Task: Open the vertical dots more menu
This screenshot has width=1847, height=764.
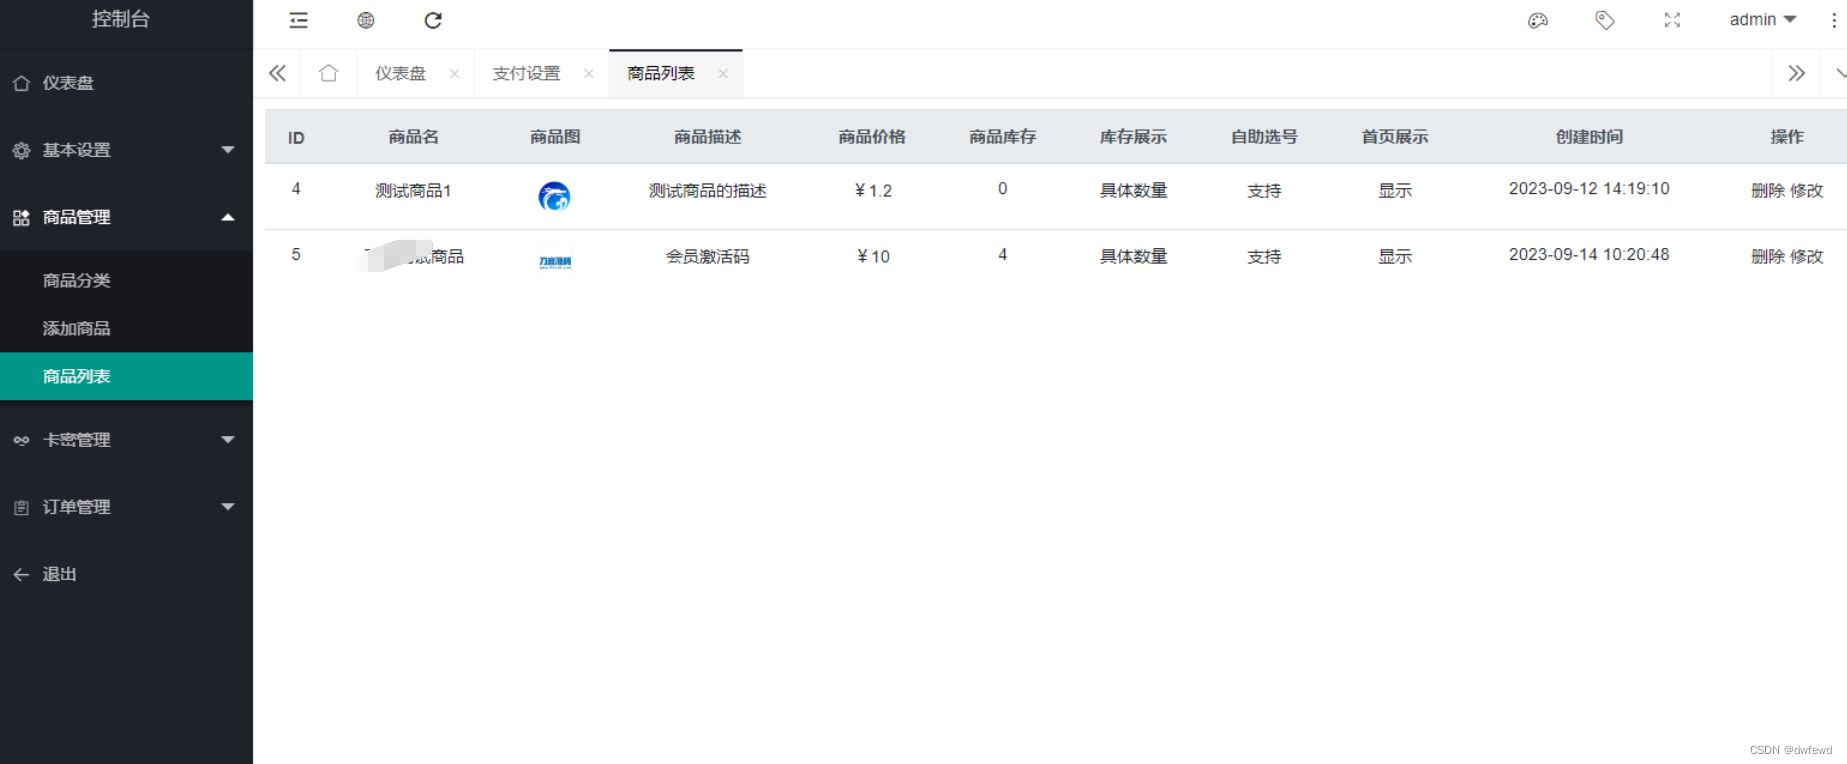Action: 1834,20
